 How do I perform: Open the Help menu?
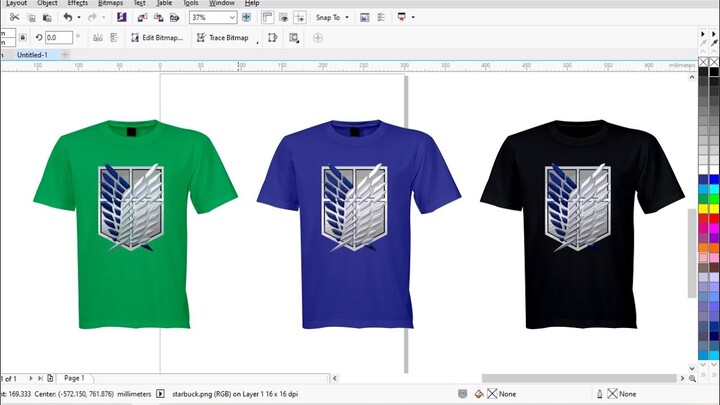tap(252, 3)
